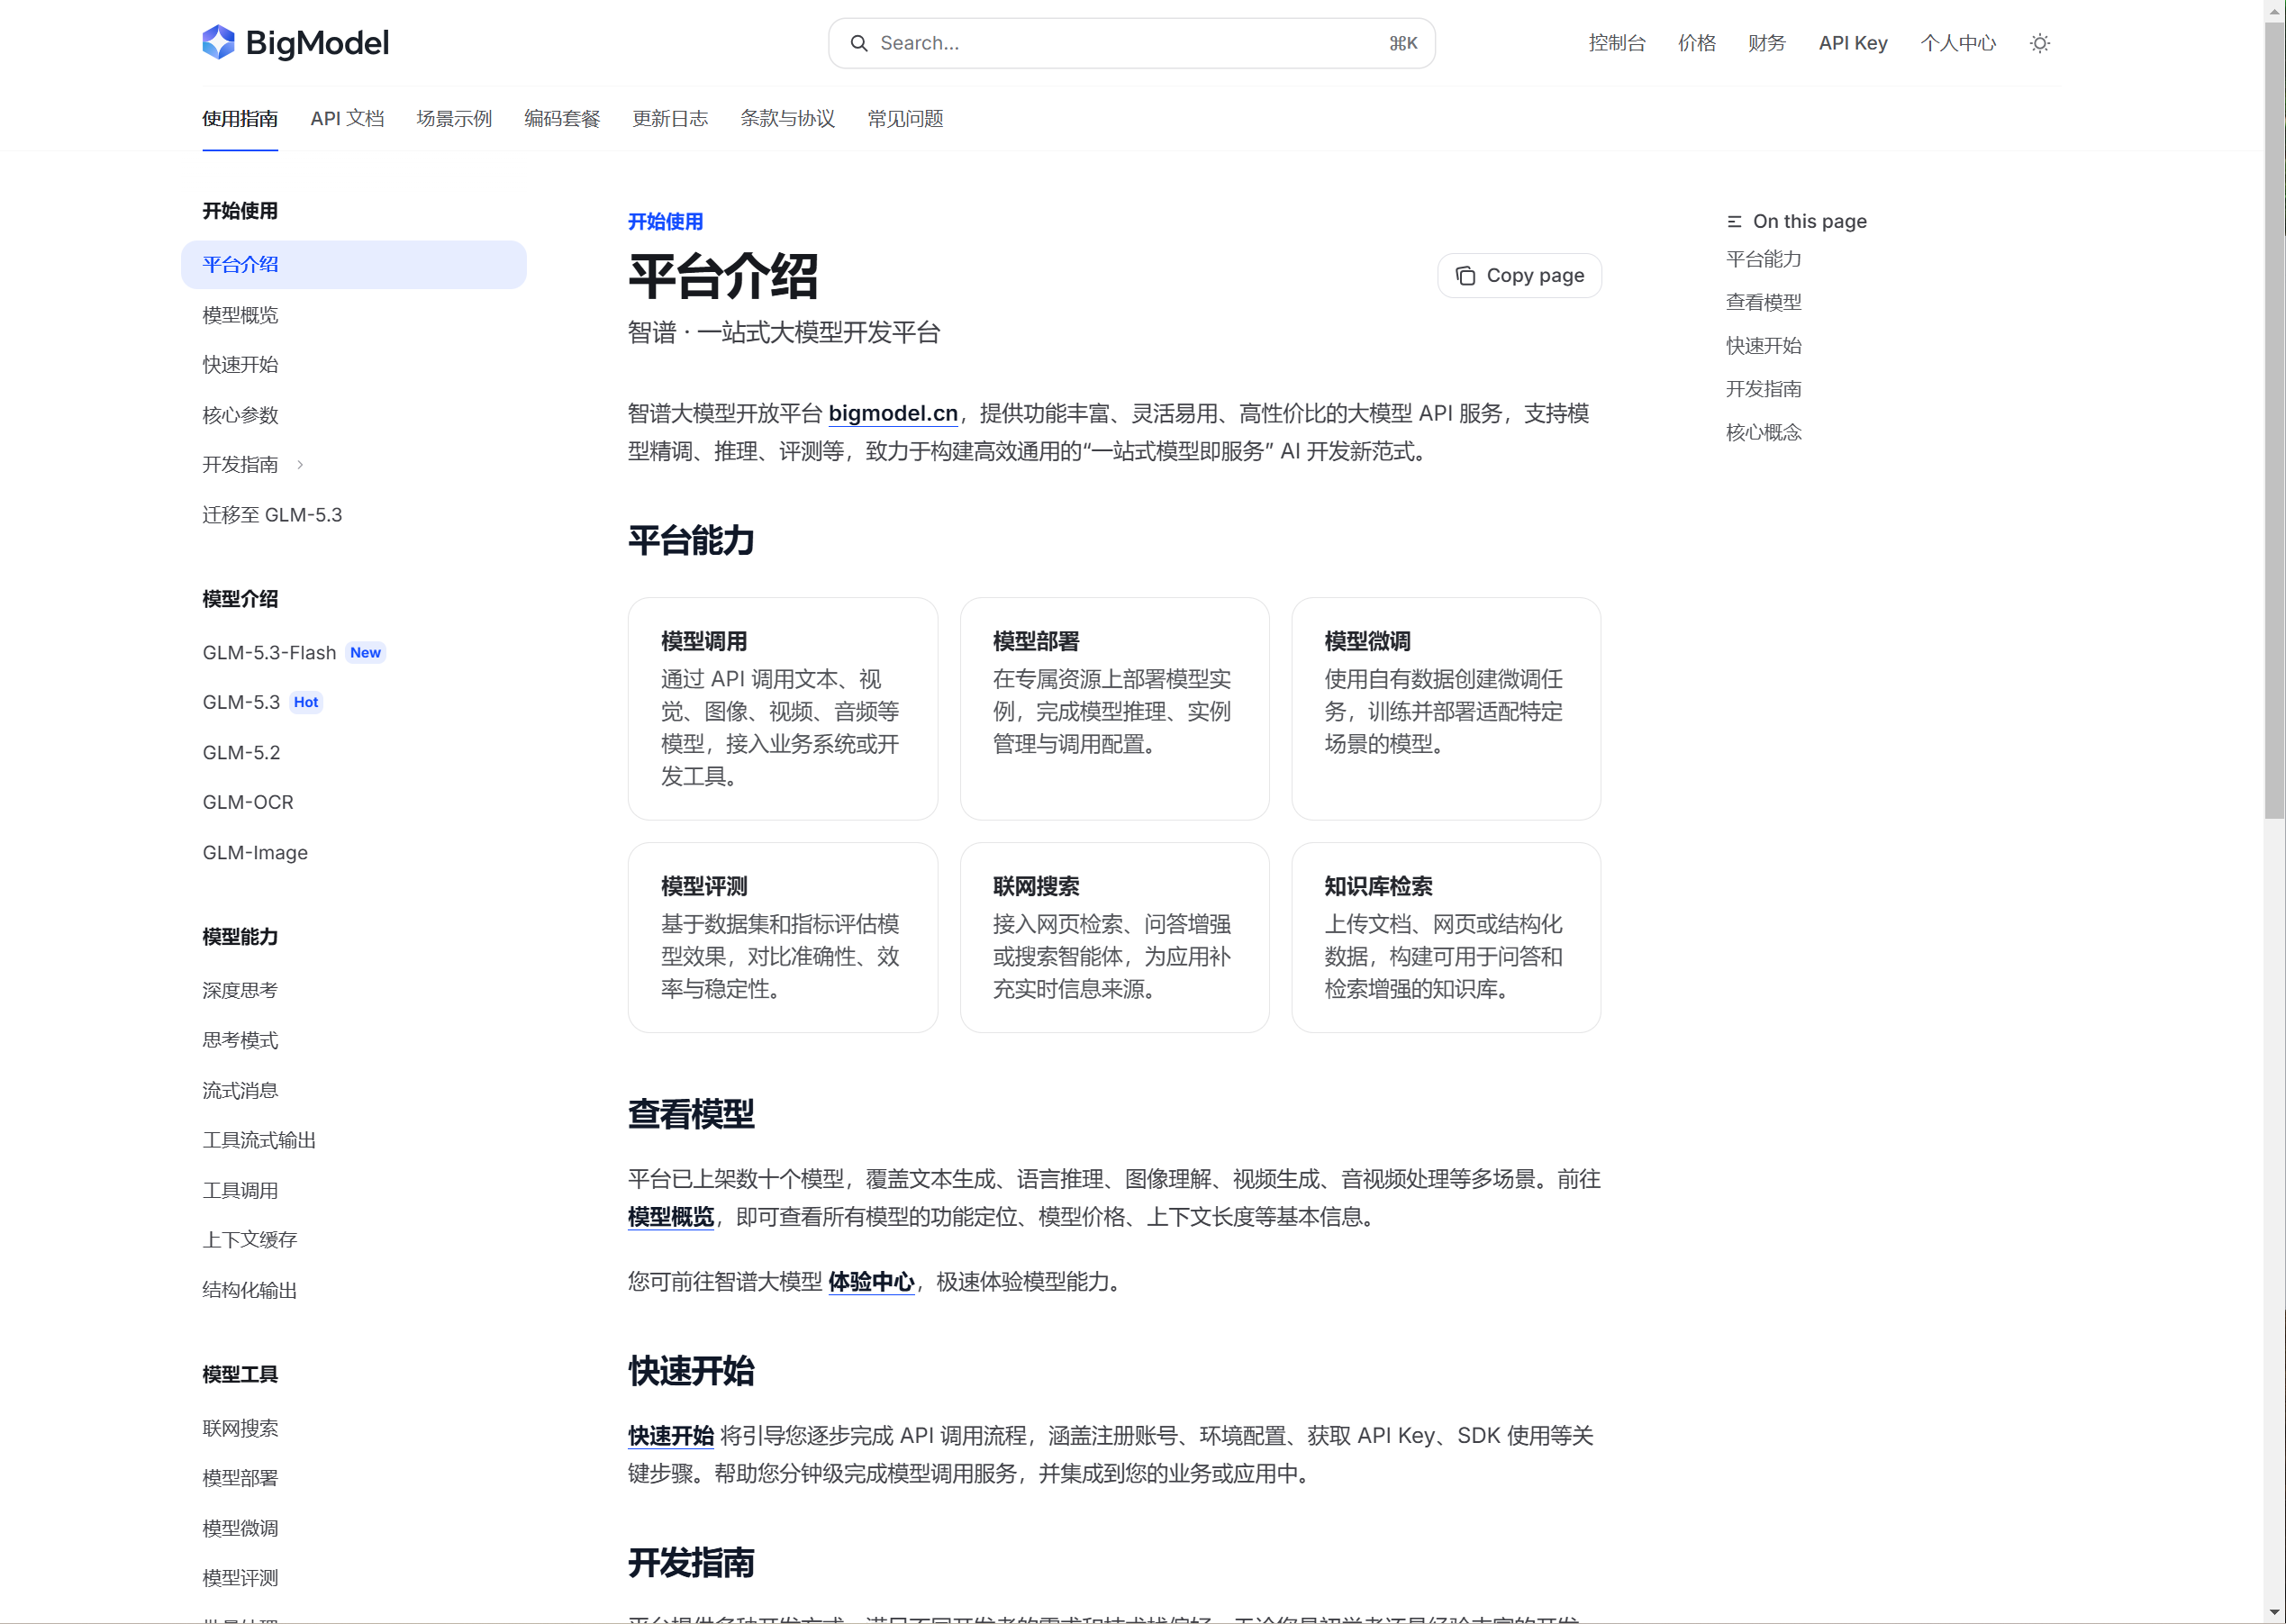Open GLM-Image in the sidebar

point(255,853)
